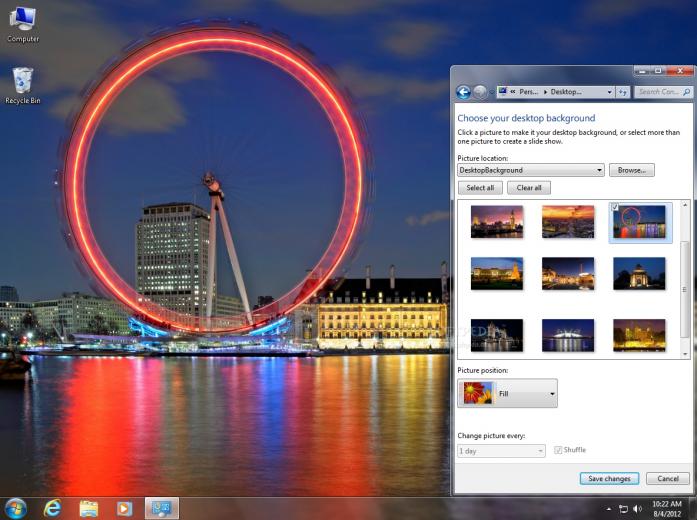
Task: Uncheck the London Eye wallpaper checkbox
Action: (615, 207)
